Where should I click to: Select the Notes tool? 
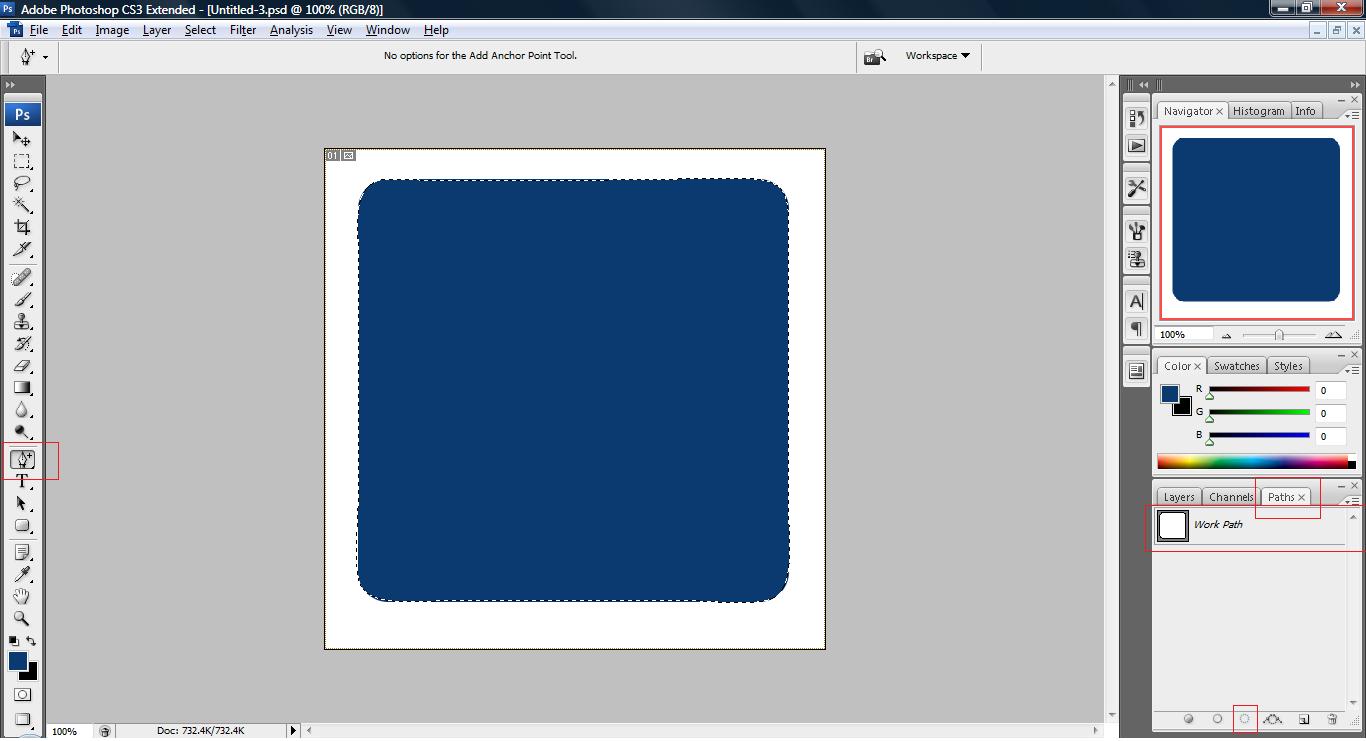point(22,552)
